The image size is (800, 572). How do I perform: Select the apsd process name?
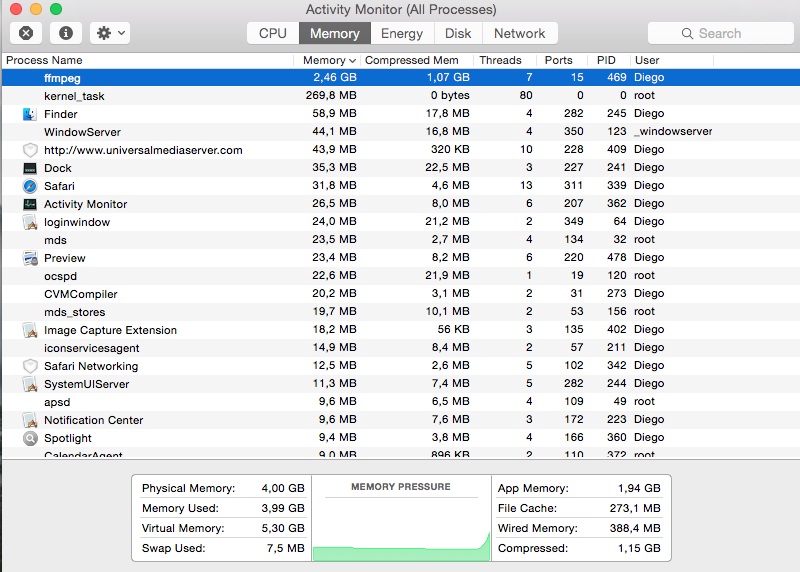(57, 402)
